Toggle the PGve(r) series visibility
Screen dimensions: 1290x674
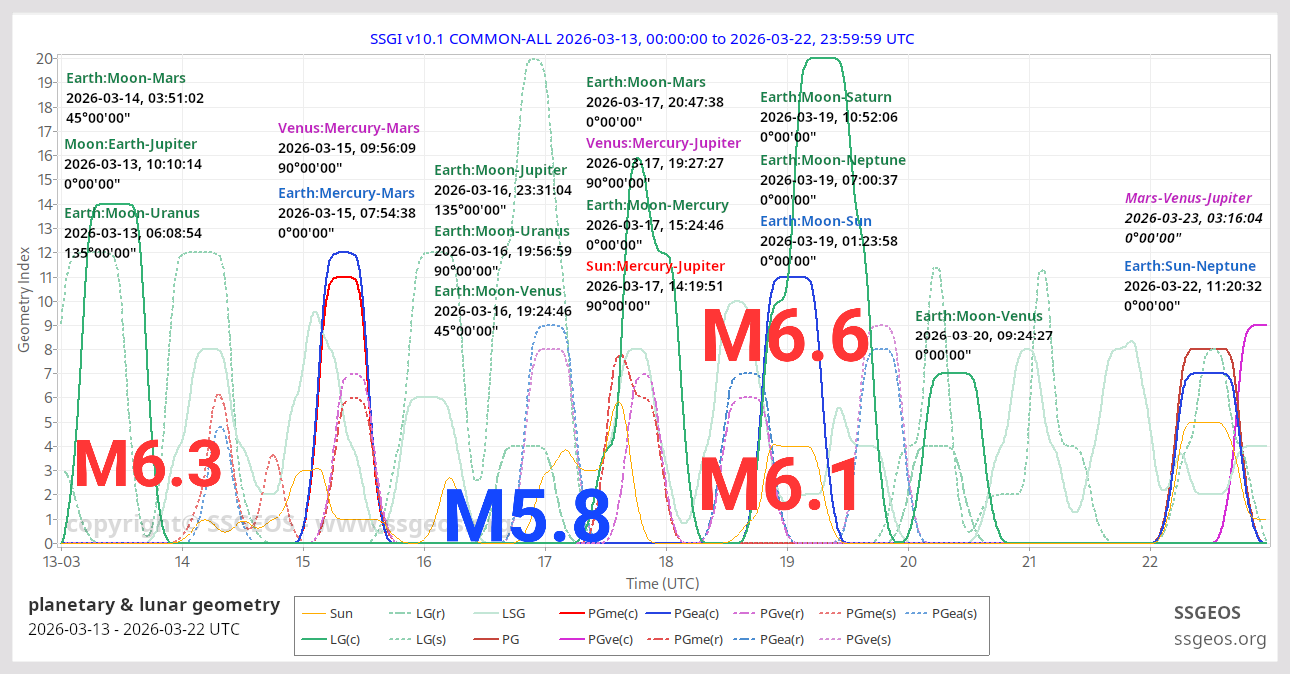pyautogui.click(x=743, y=613)
